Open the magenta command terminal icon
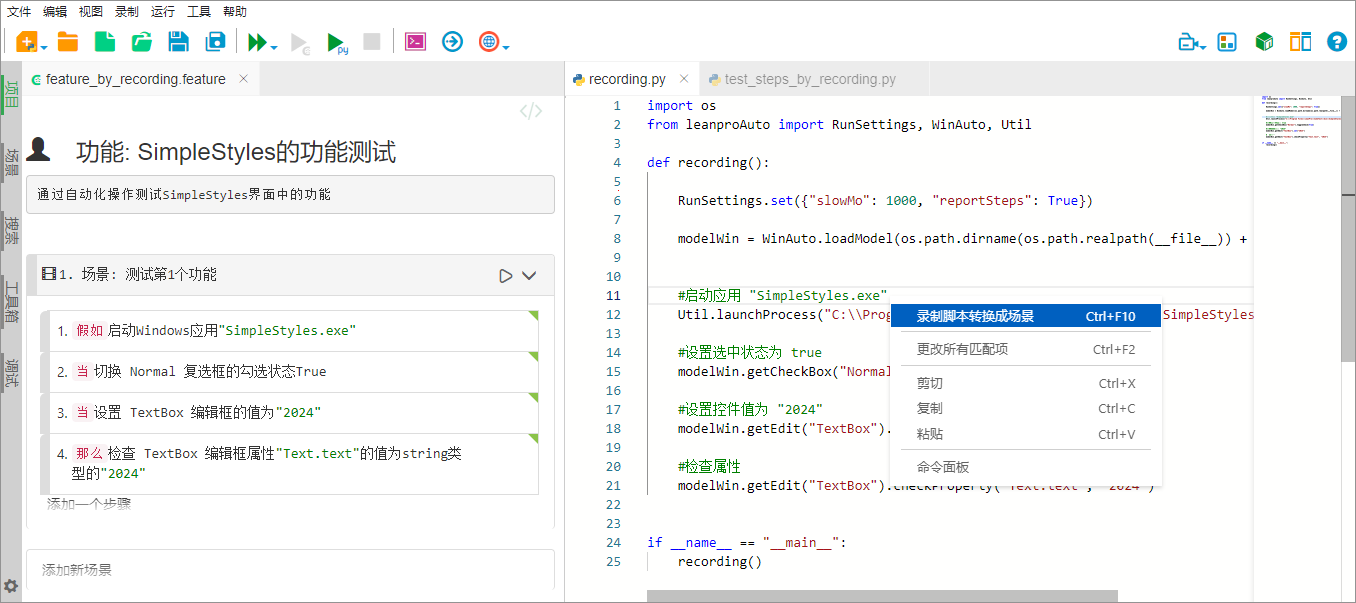 click(x=415, y=42)
